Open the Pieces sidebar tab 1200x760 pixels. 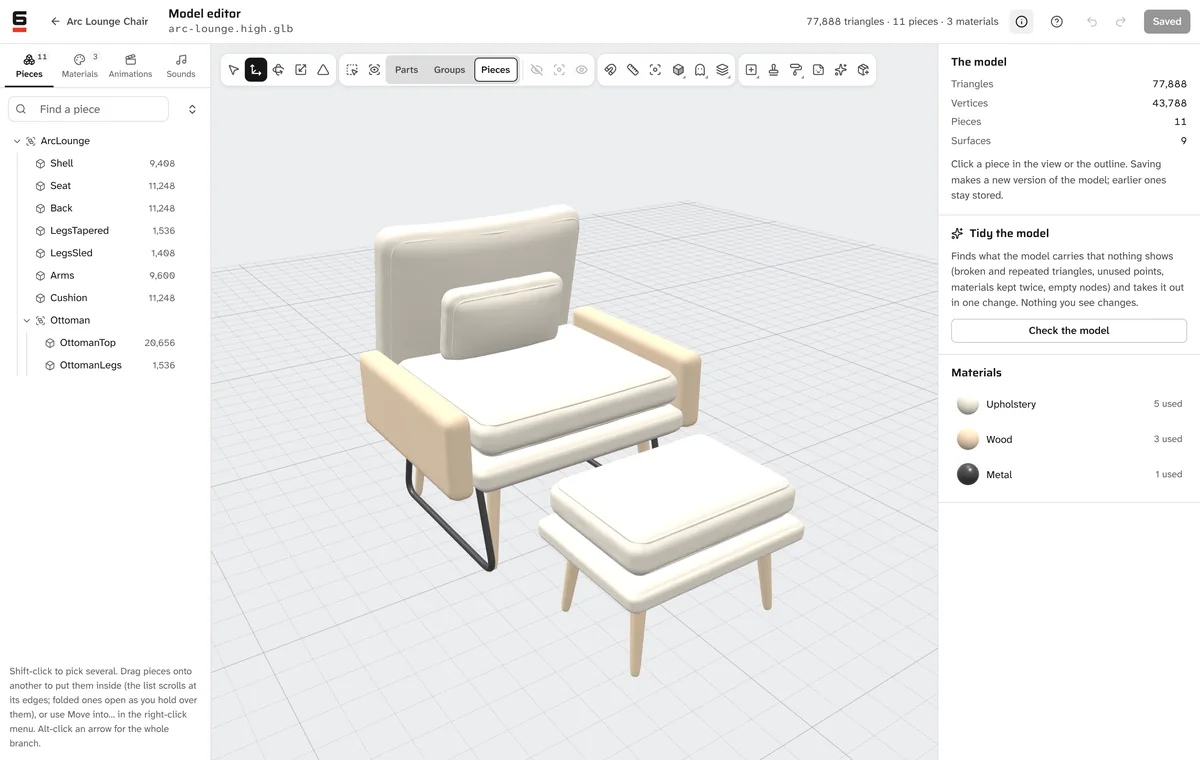pyautogui.click(x=30, y=66)
